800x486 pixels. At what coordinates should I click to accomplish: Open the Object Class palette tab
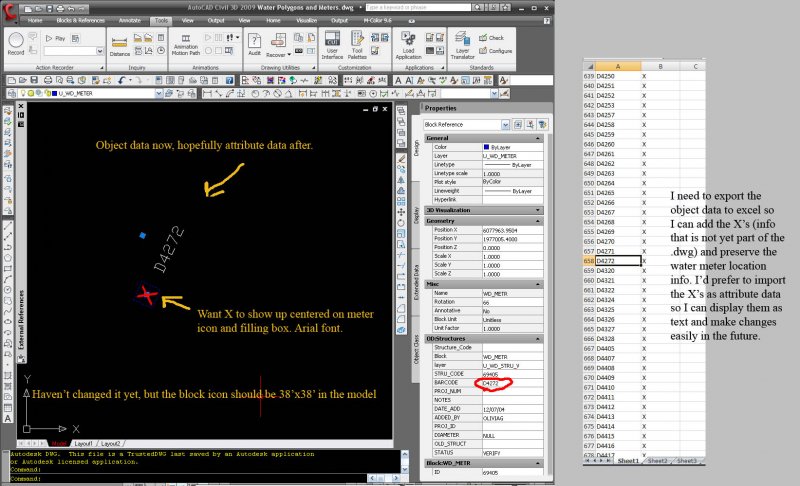point(416,350)
